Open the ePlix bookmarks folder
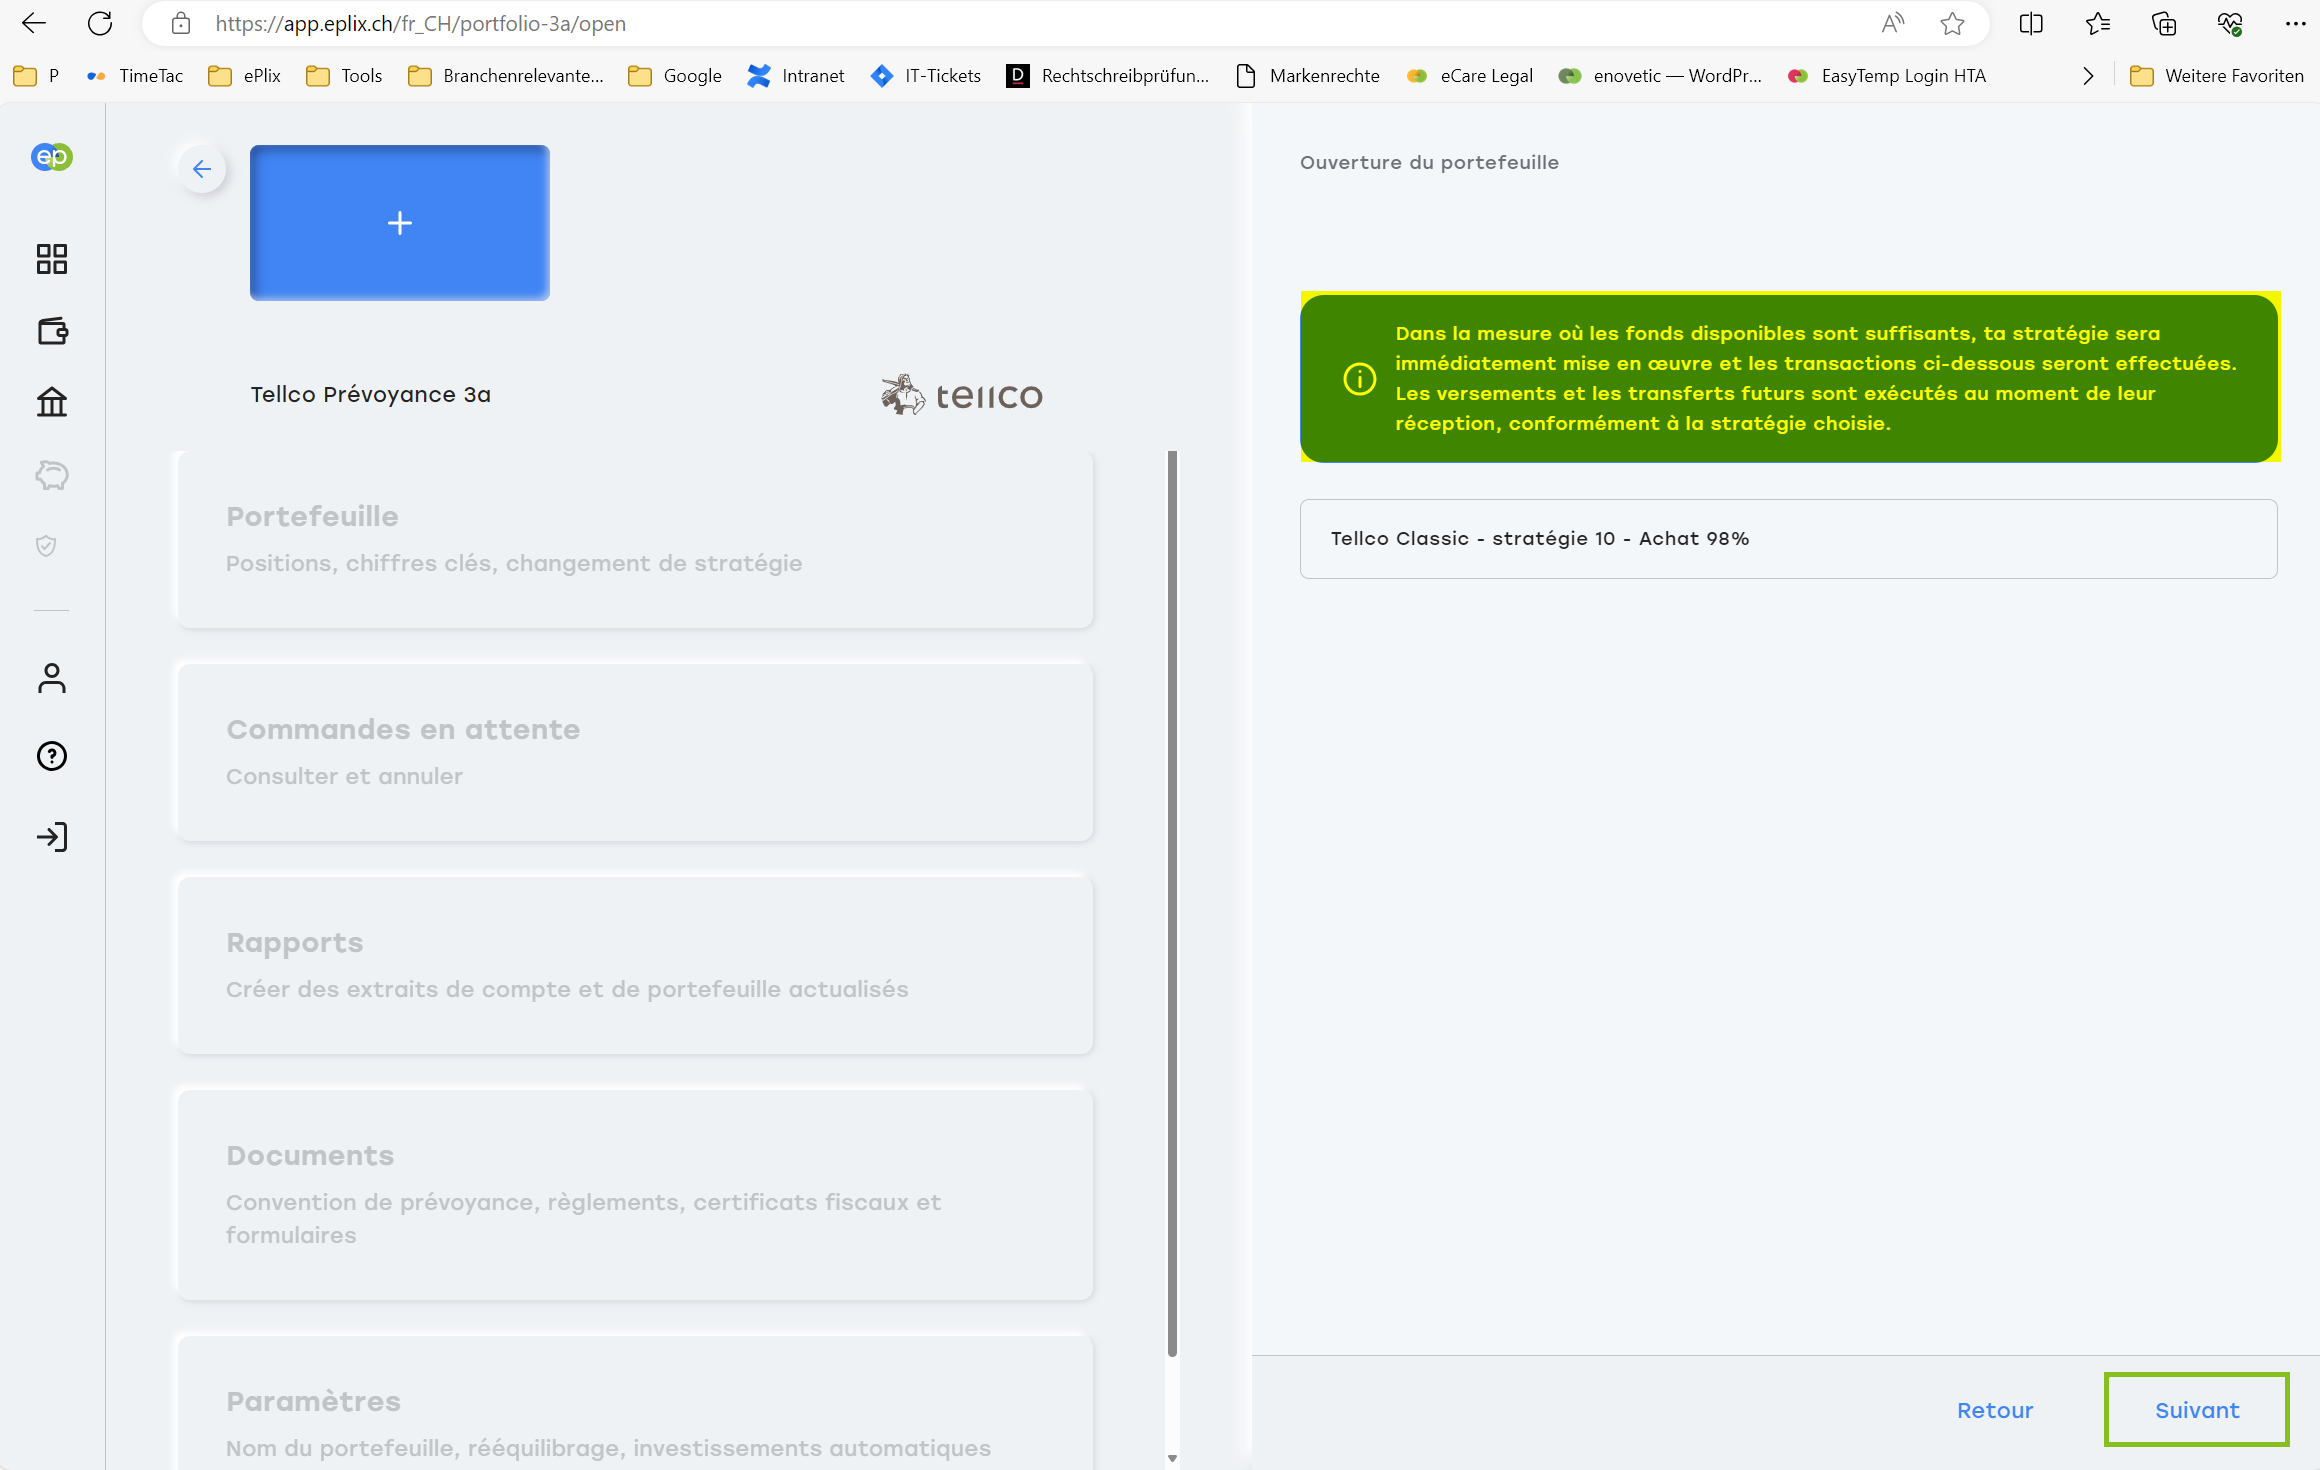Screen dimensions: 2320x1470 point(245,76)
